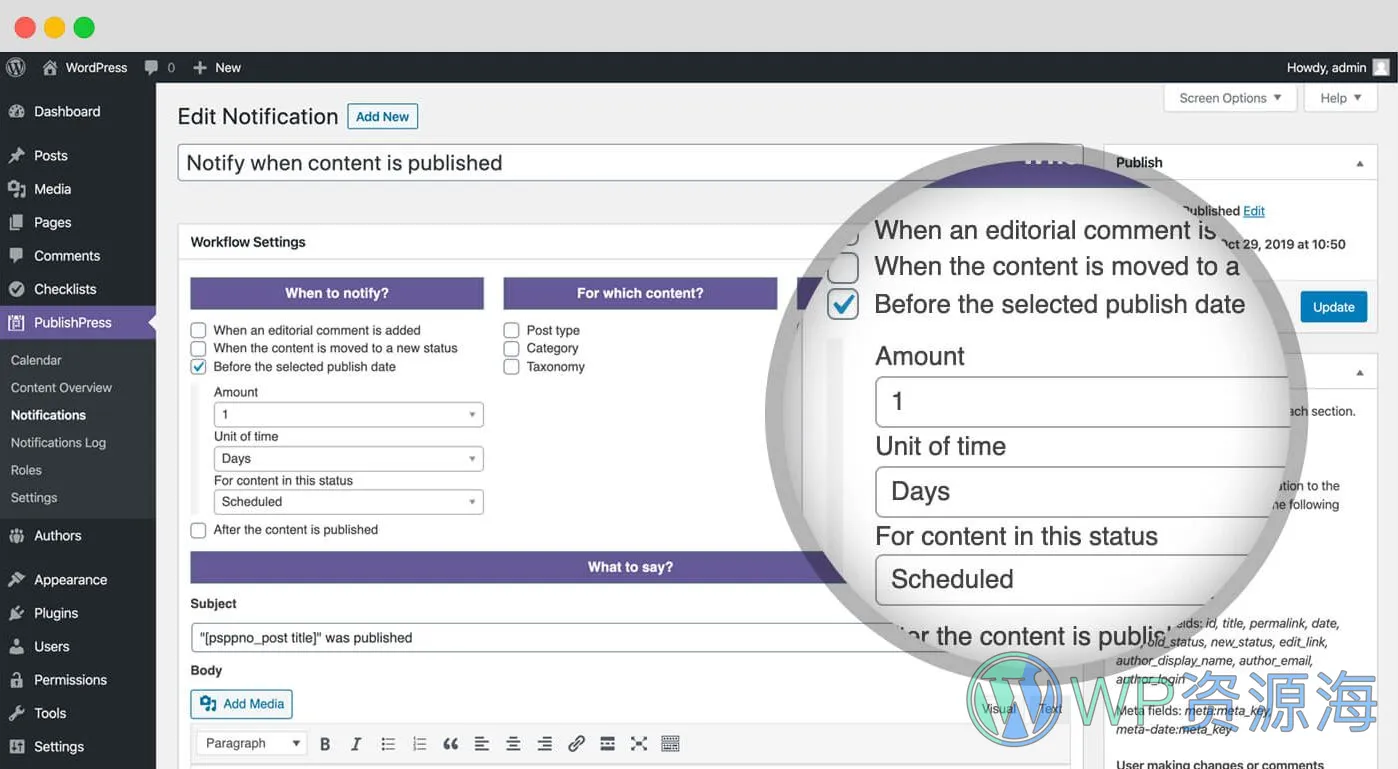This screenshot has width=1398, height=769.
Task: Open Notifications Log submenu item
Action: [x=58, y=443]
